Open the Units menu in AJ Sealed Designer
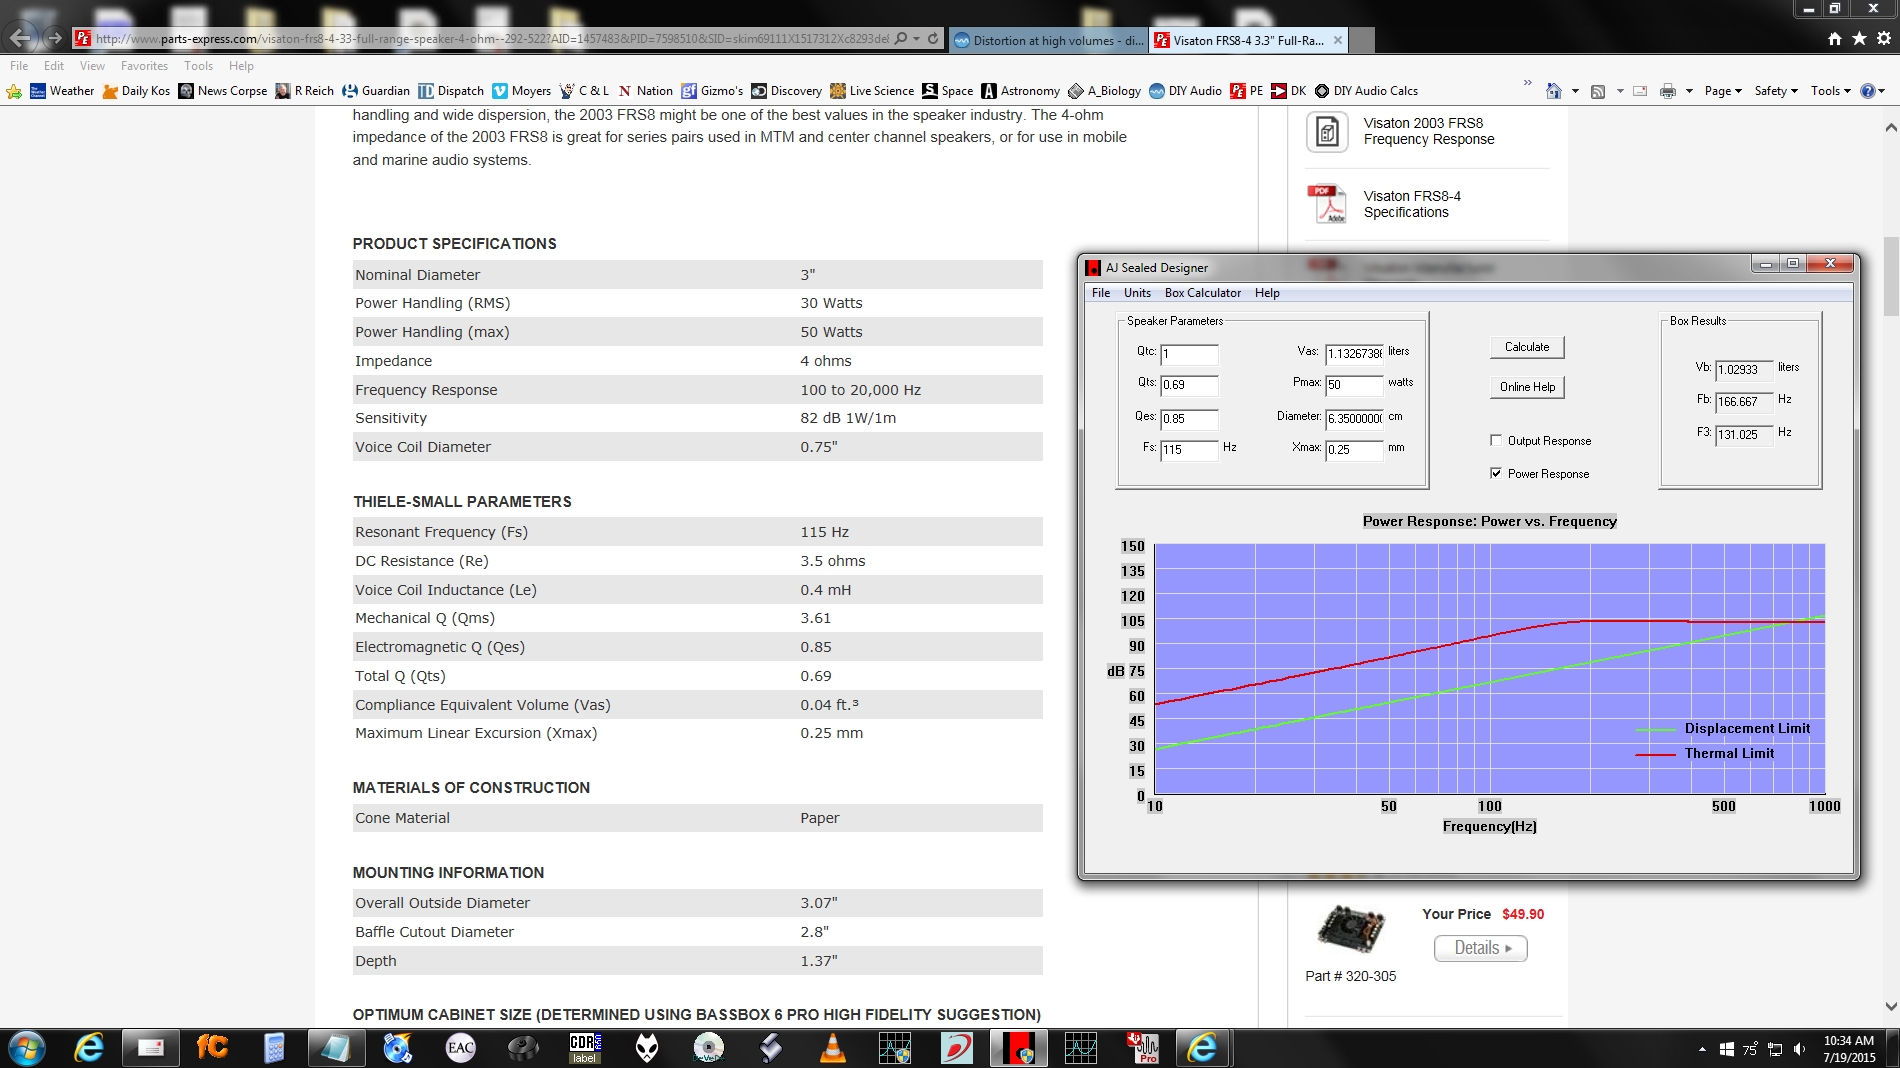Viewport: 1900px width, 1068px height. [1137, 293]
